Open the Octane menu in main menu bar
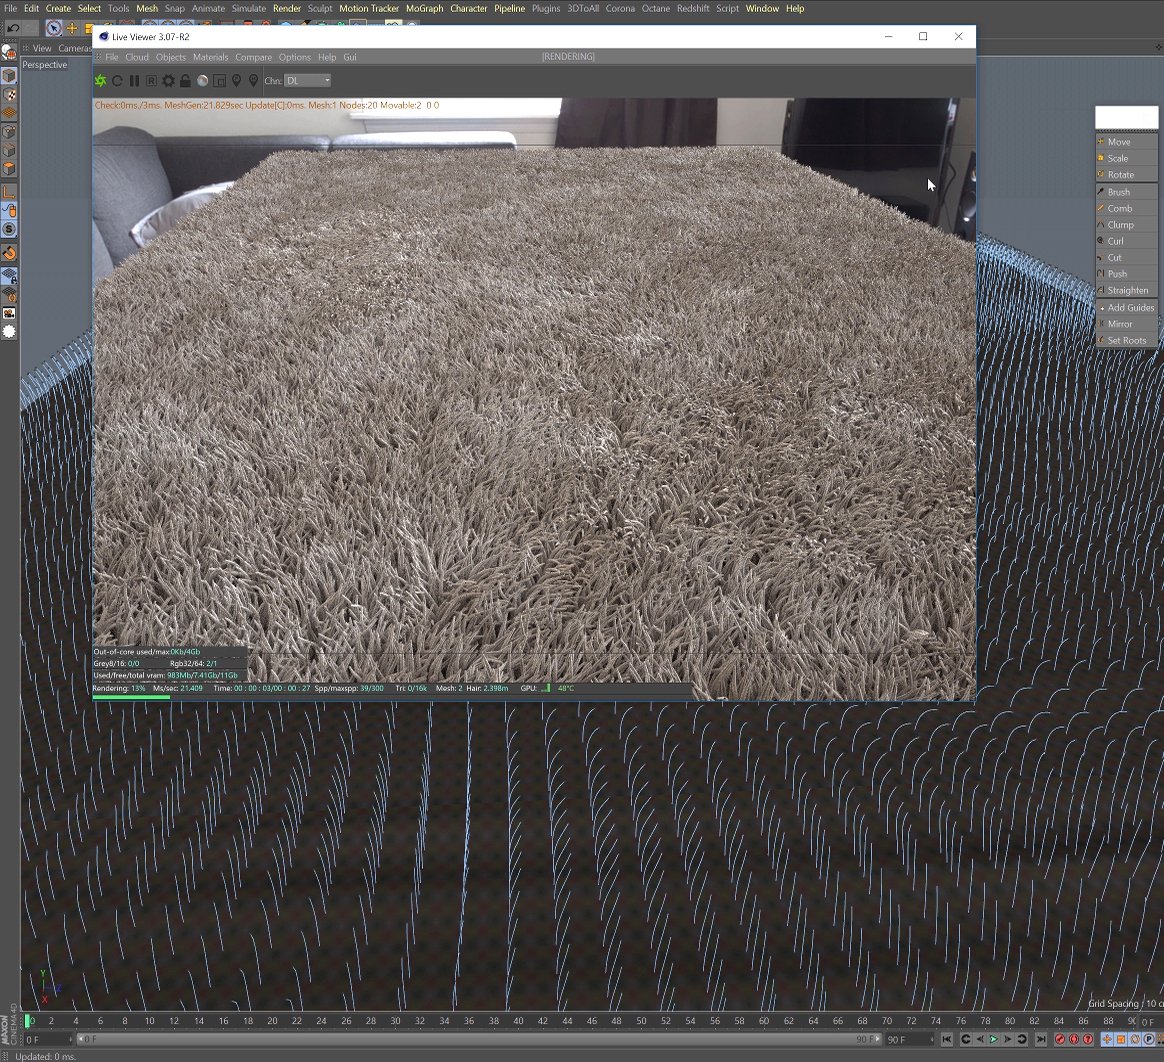This screenshot has height=1062, width=1164. [x=655, y=8]
